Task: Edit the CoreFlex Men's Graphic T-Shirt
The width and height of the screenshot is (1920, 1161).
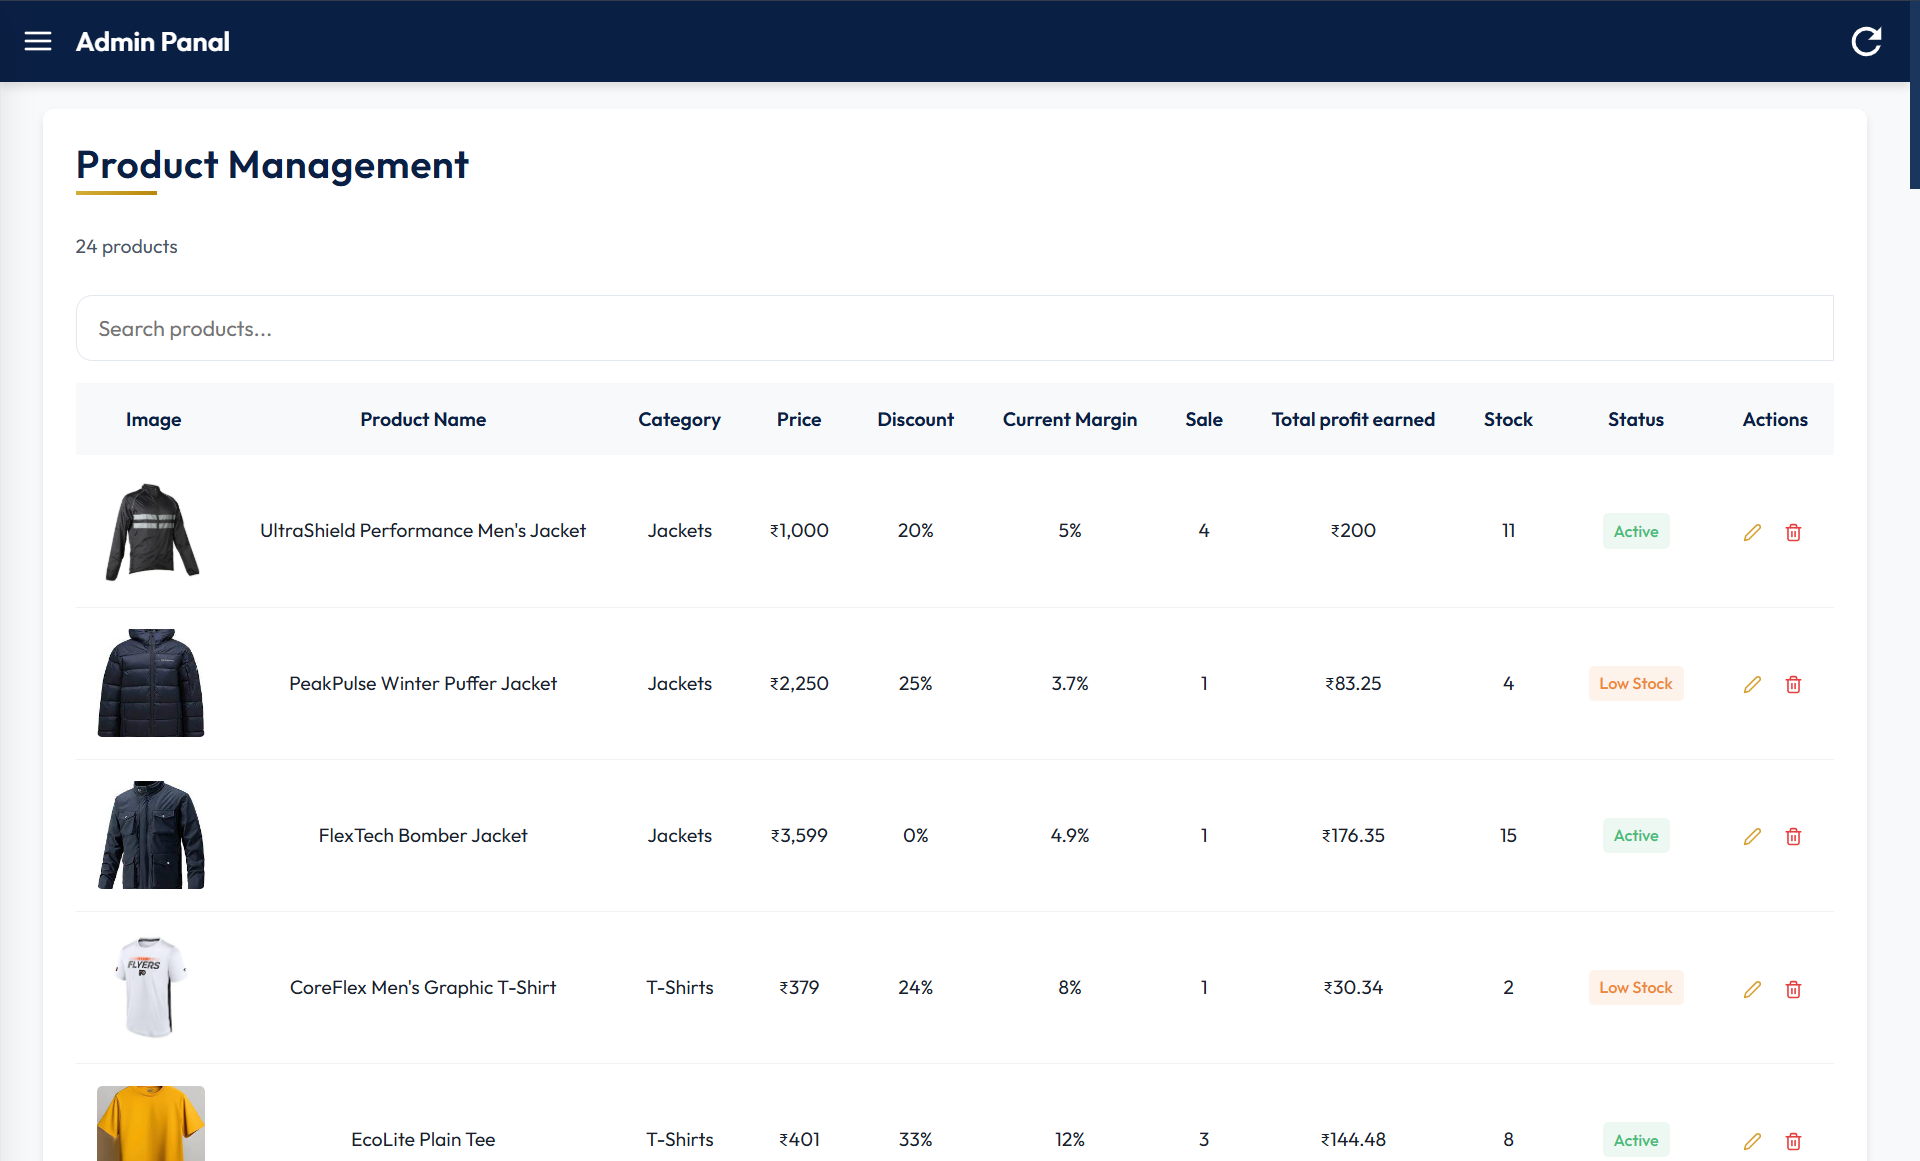Action: pos(1752,989)
